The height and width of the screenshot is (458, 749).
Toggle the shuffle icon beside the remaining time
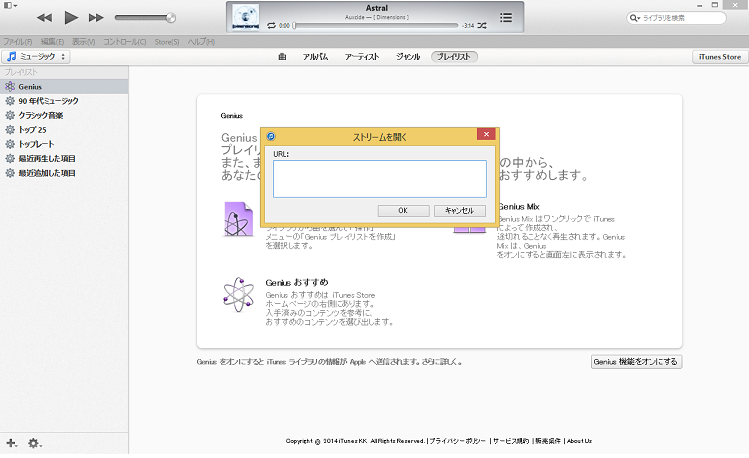click(x=482, y=25)
